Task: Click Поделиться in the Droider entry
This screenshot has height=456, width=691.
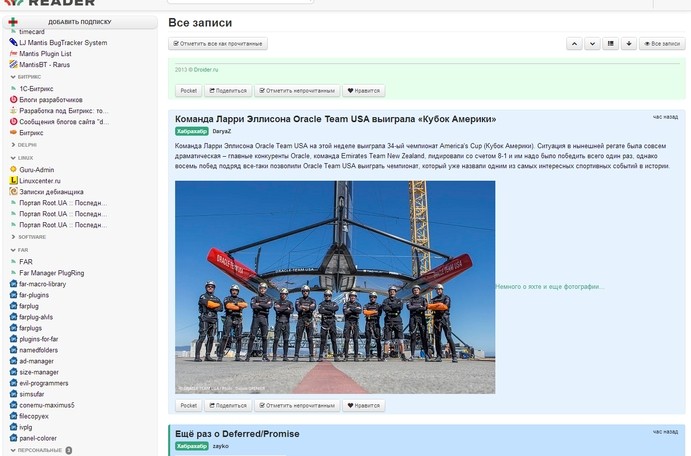Action: (x=228, y=91)
